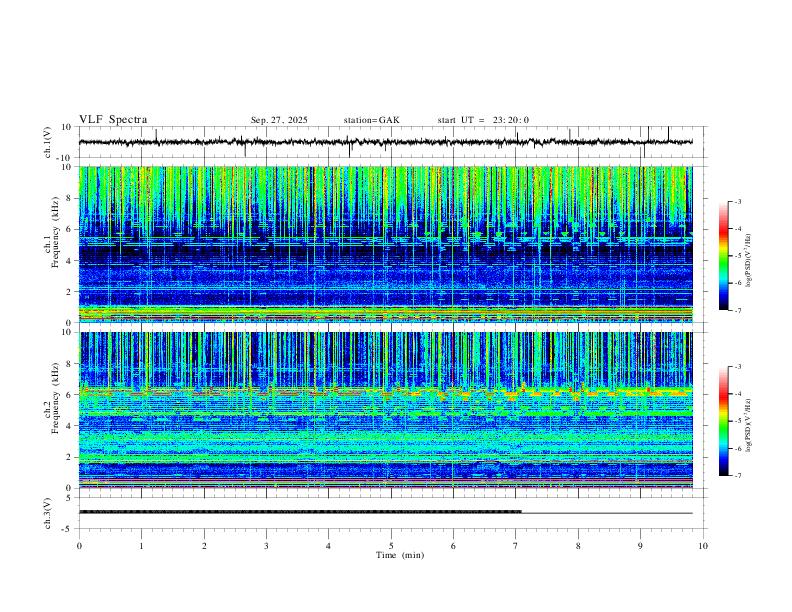Click the "9" tick on the Time axis
This screenshot has height=612, width=792.
tap(640, 546)
